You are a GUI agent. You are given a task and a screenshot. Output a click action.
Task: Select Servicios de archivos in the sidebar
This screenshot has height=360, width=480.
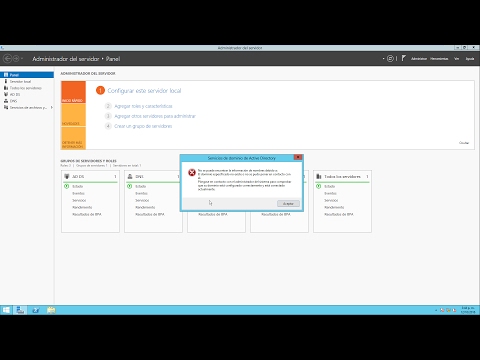pos(27,107)
